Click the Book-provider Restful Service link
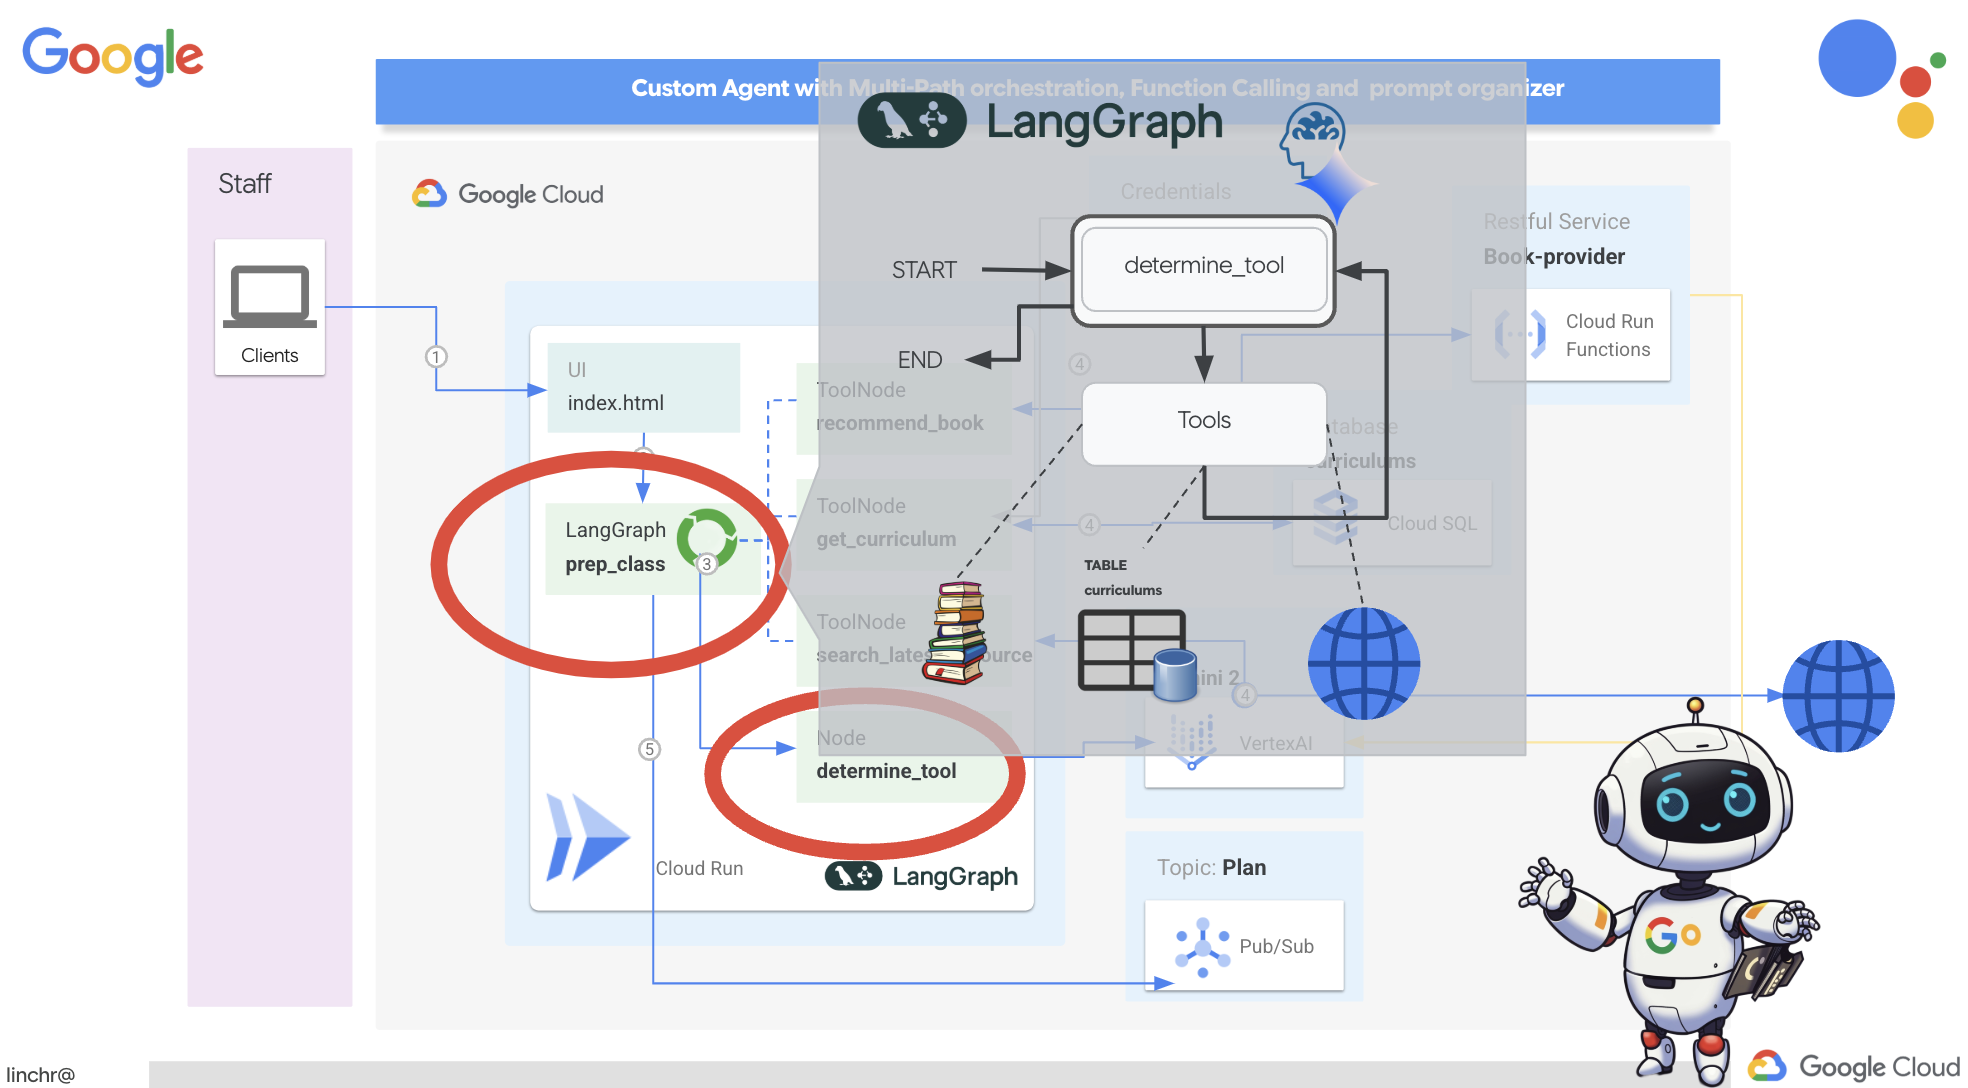 (1555, 256)
